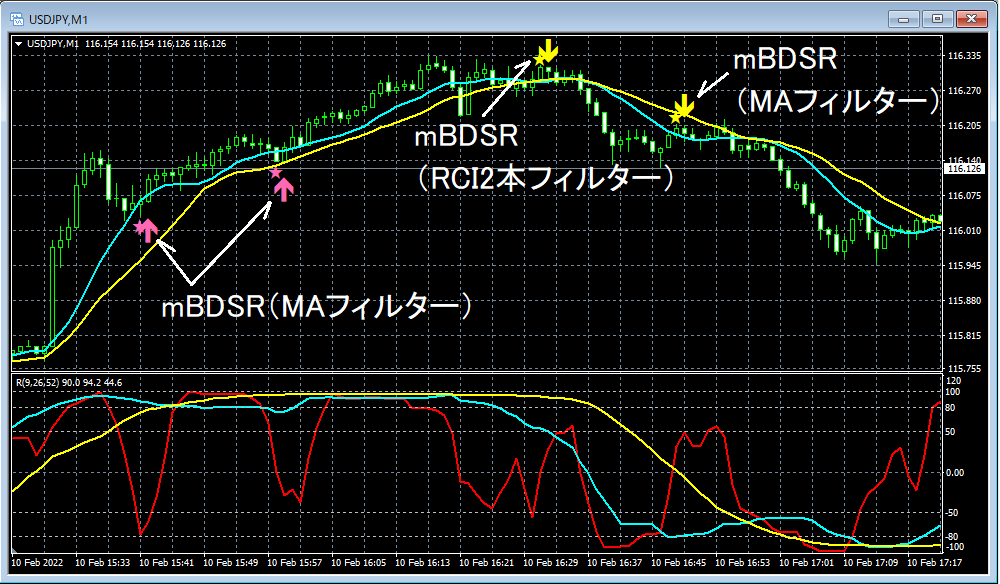Click indicator scale value 50
This screenshot has width=1000, height=584.
click(x=951, y=432)
